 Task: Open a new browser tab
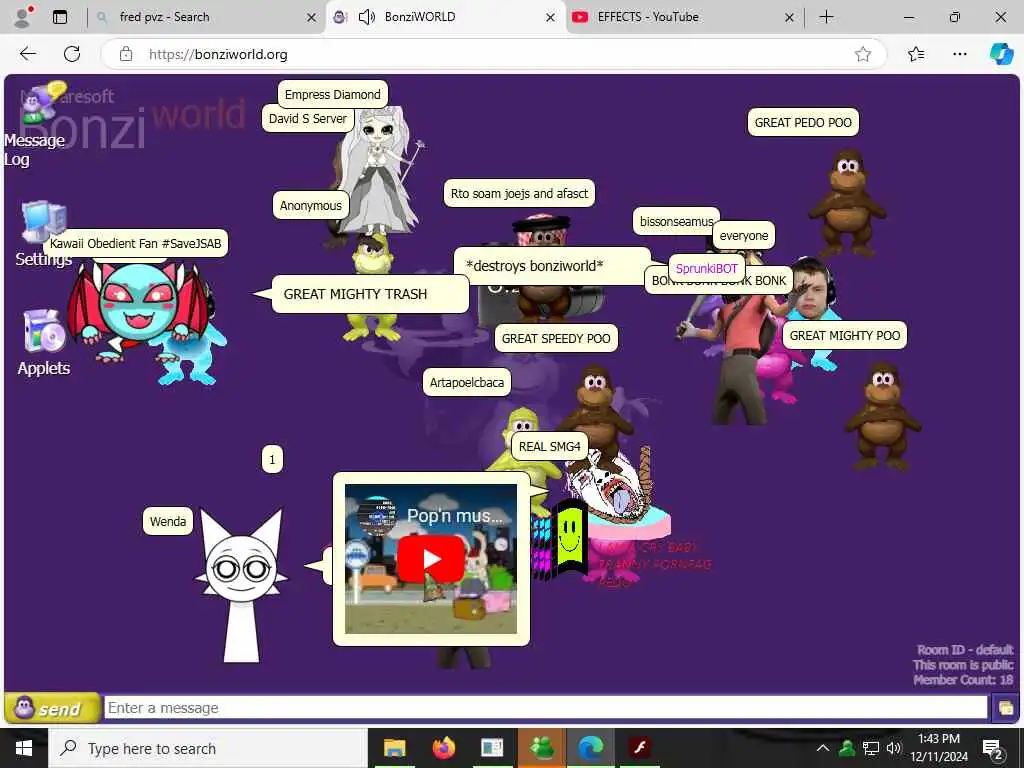pyautogui.click(x=826, y=17)
